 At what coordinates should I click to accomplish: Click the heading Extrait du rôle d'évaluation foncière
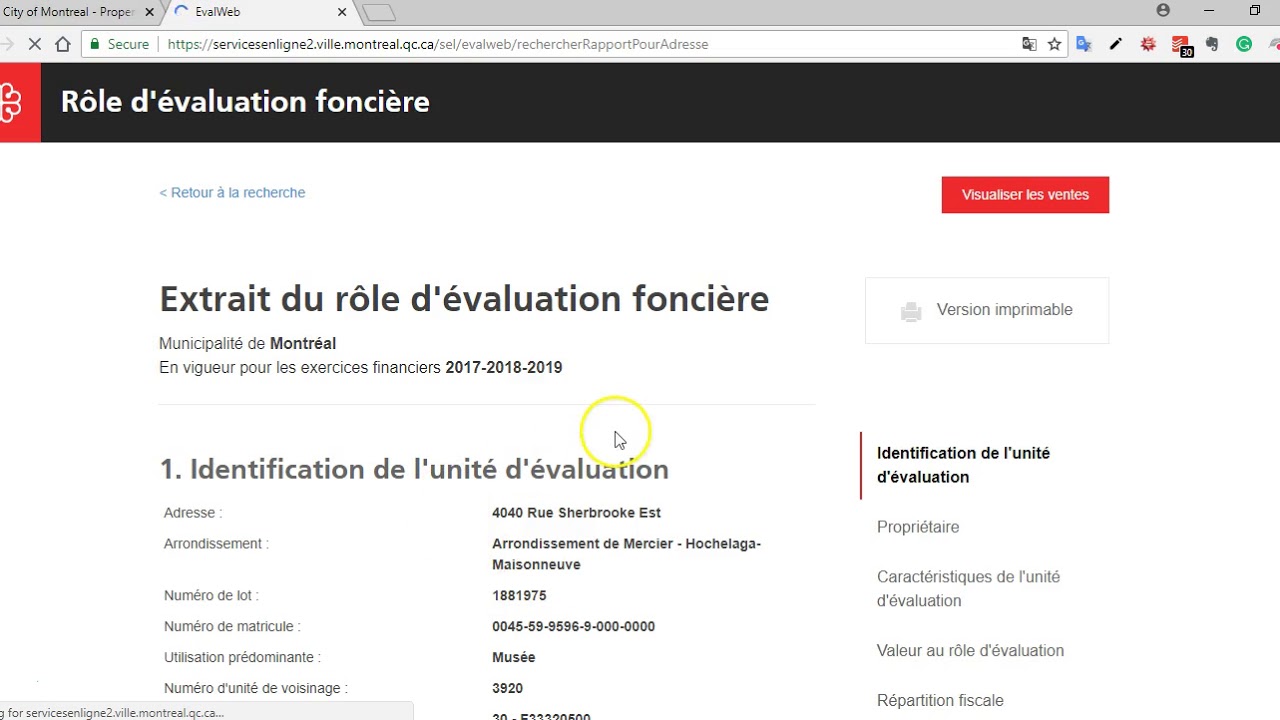click(x=464, y=299)
